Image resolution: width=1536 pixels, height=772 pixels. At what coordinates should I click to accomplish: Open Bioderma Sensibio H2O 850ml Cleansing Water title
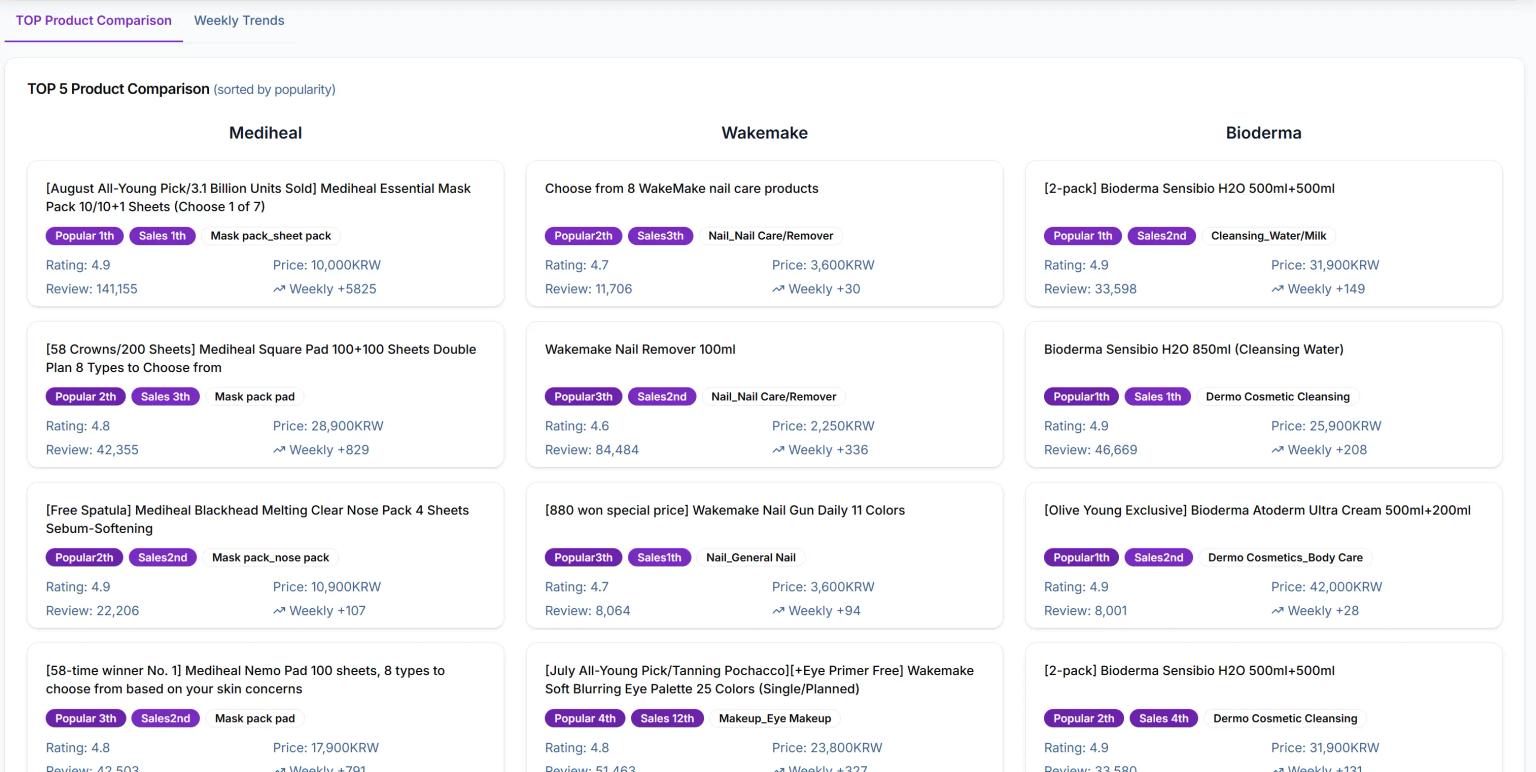(1194, 349)
